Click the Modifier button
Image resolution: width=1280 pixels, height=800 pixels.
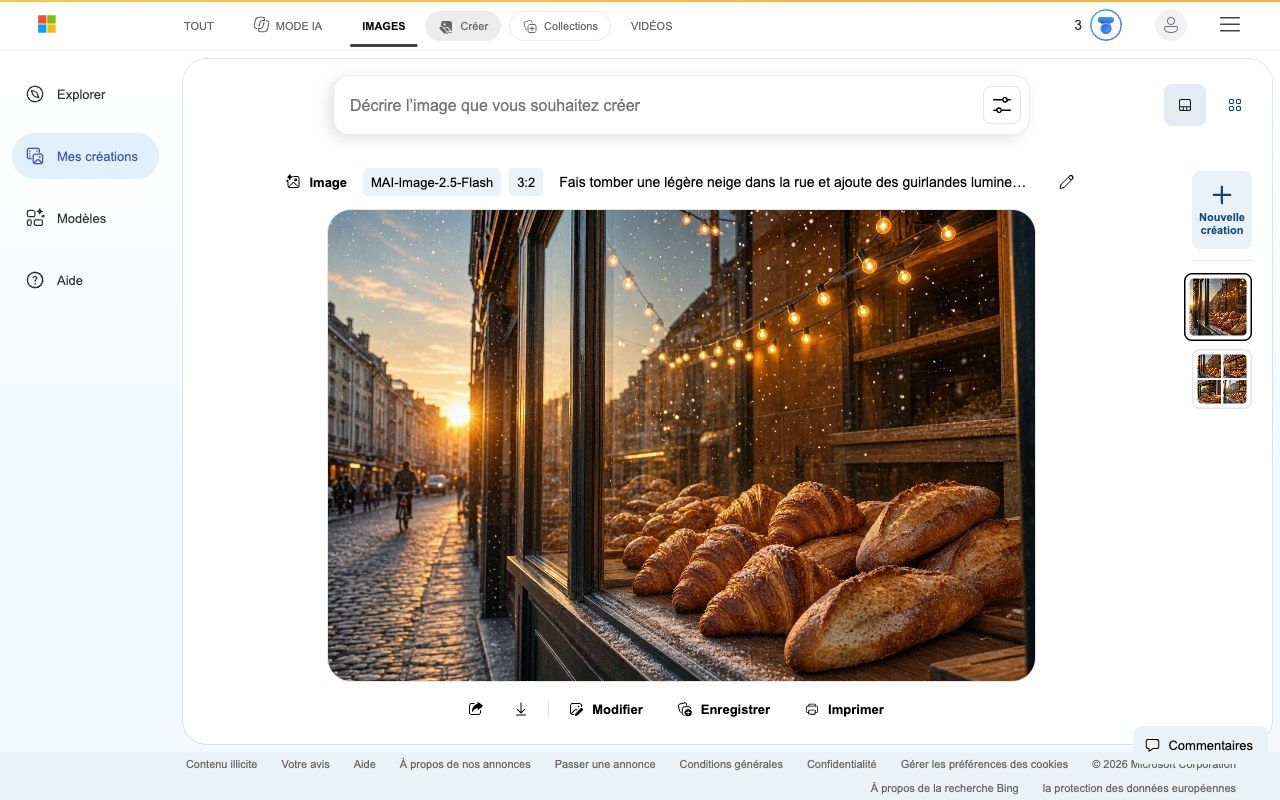606,709
